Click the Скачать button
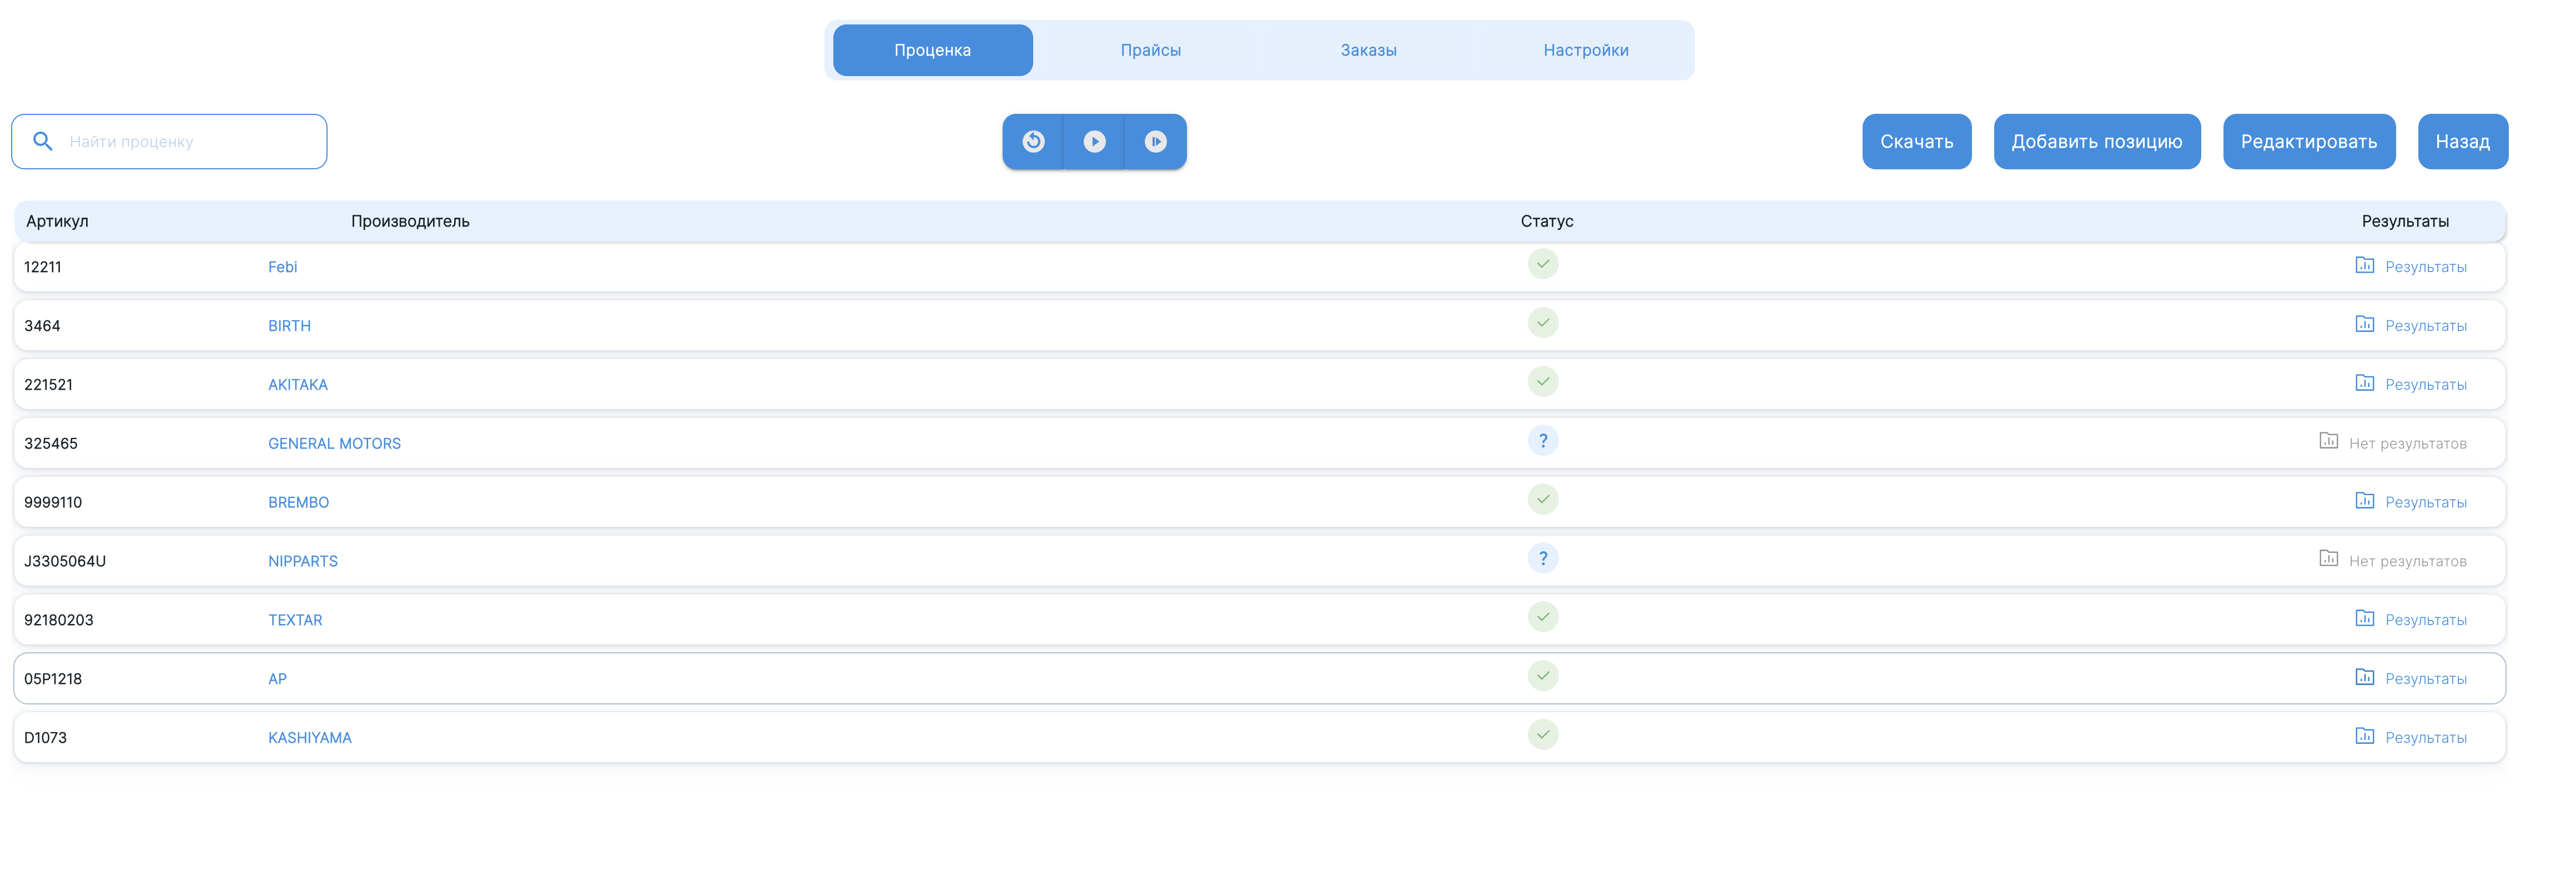The width and height of the screenshot is (2576, 876). click(x=1916, y=141)
